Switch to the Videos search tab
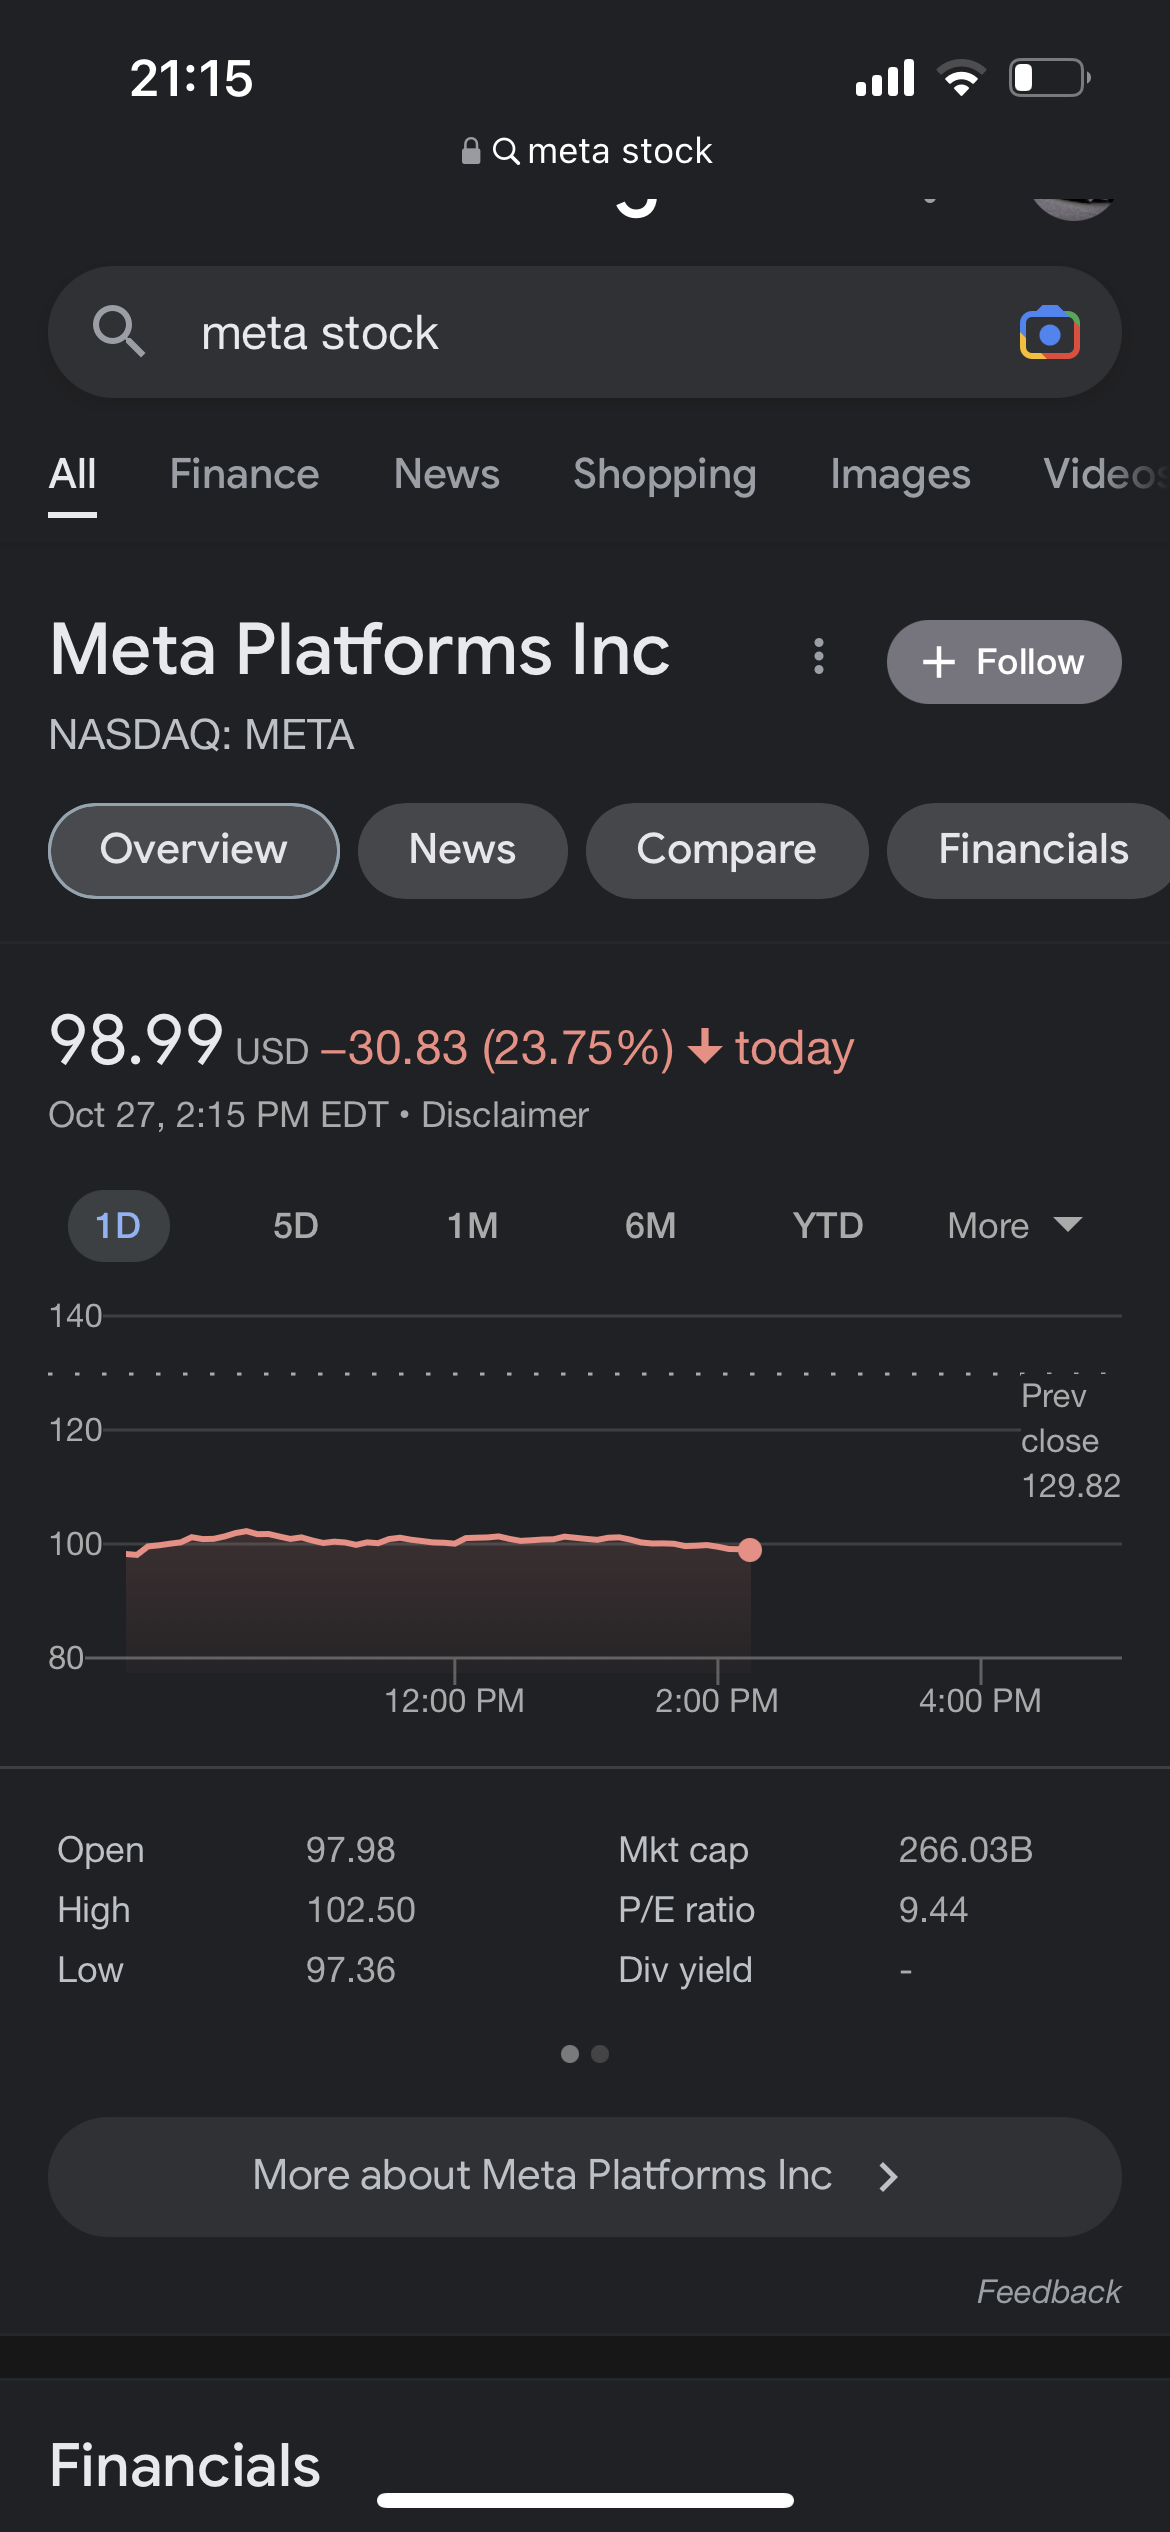This screenshot has height=2532, width=1170. 1105,474
